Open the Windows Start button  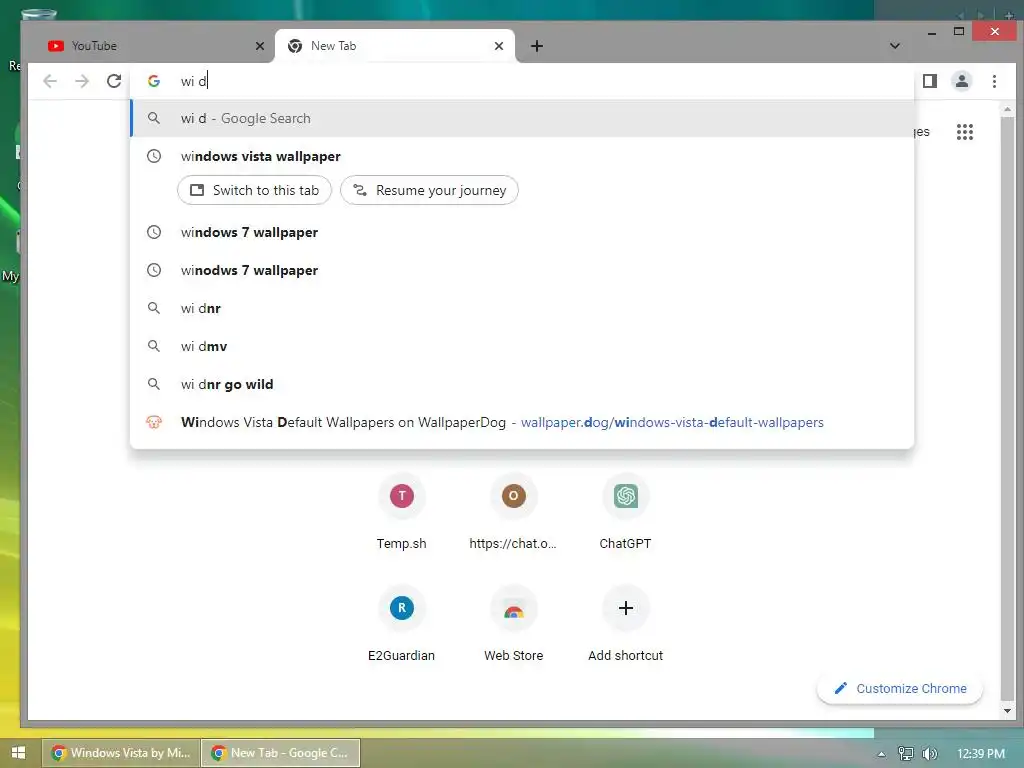18,753
